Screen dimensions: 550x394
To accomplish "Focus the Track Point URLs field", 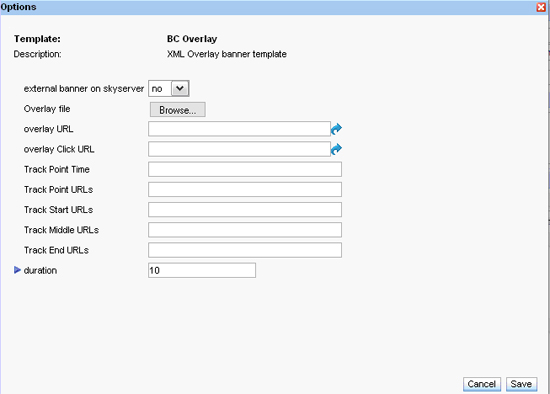I will (x=245, y=189).
